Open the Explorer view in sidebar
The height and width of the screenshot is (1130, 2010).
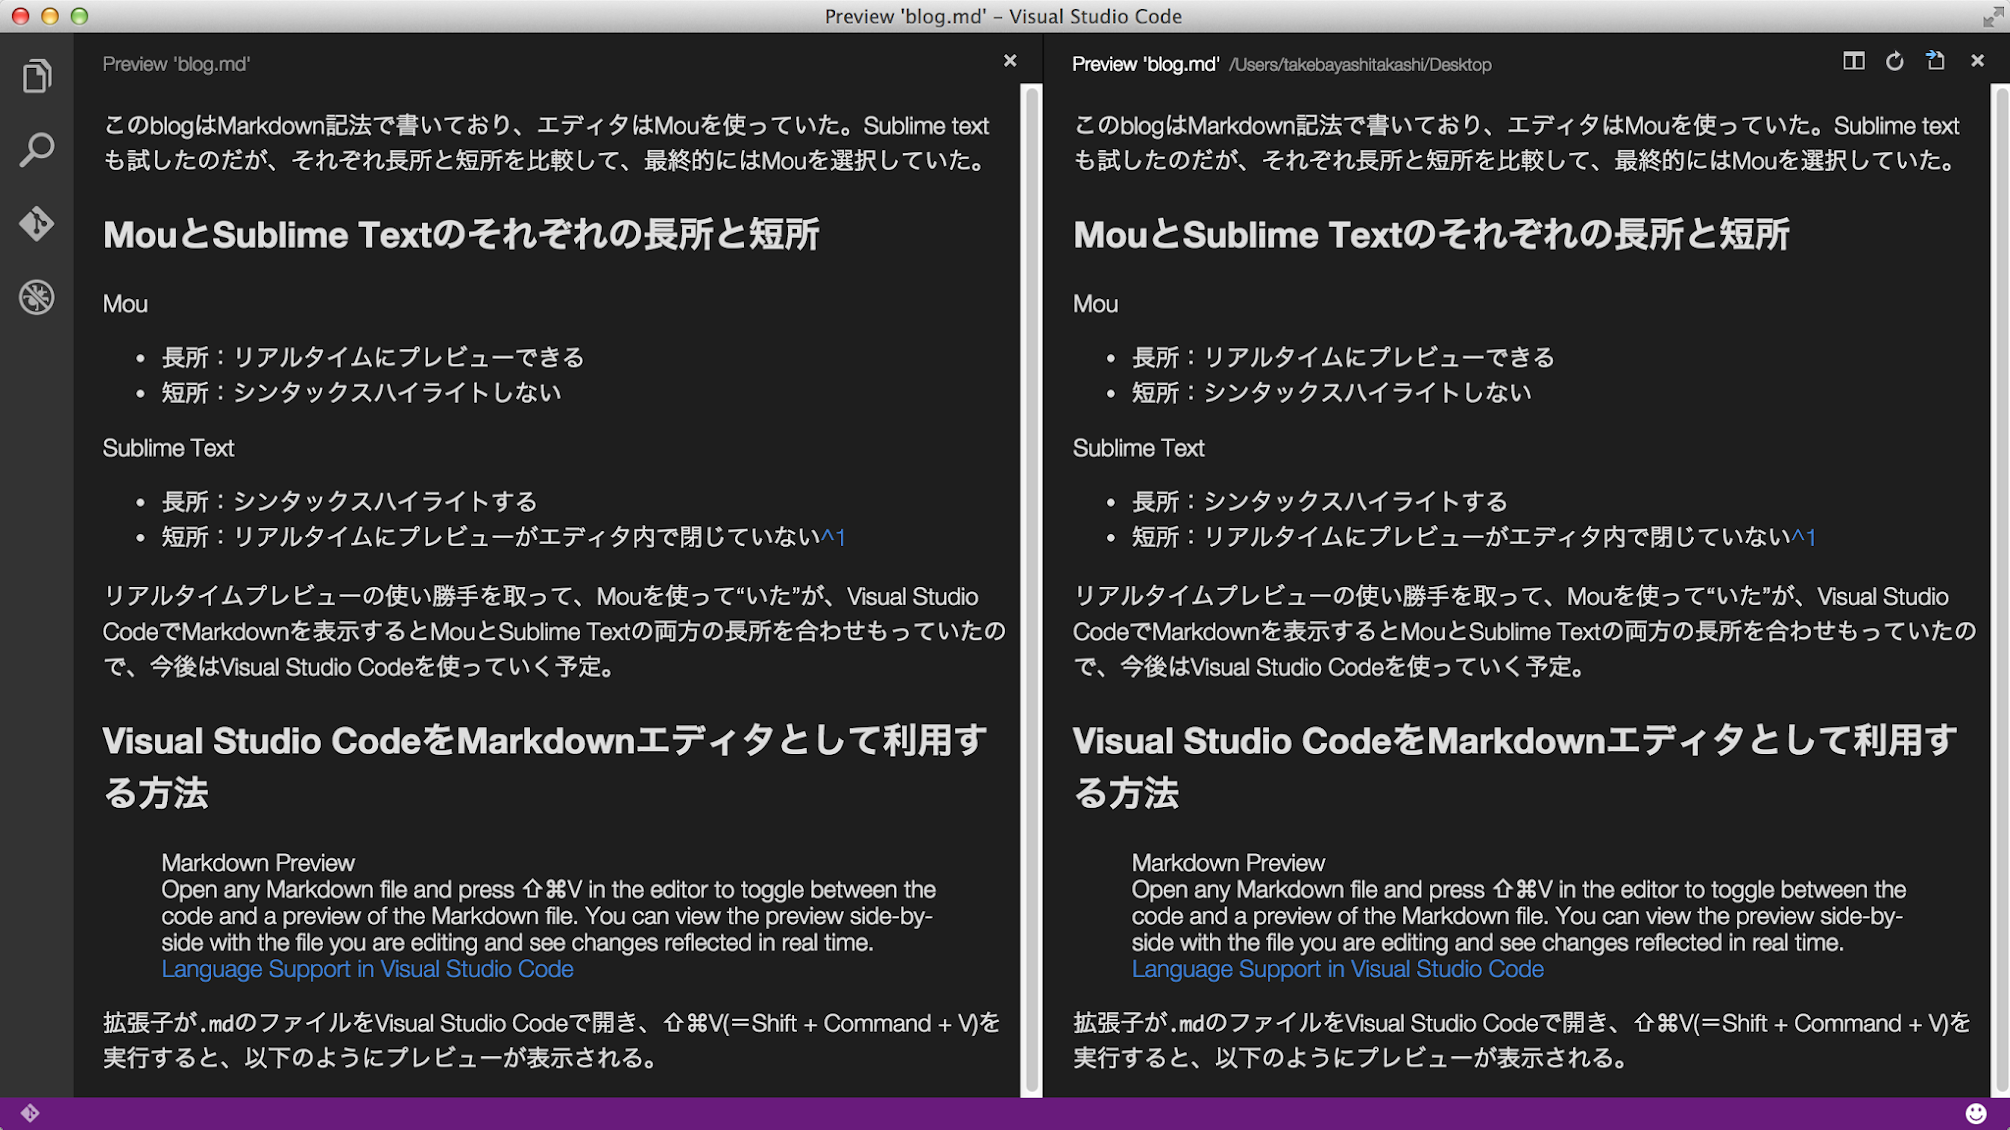(37, 76)
